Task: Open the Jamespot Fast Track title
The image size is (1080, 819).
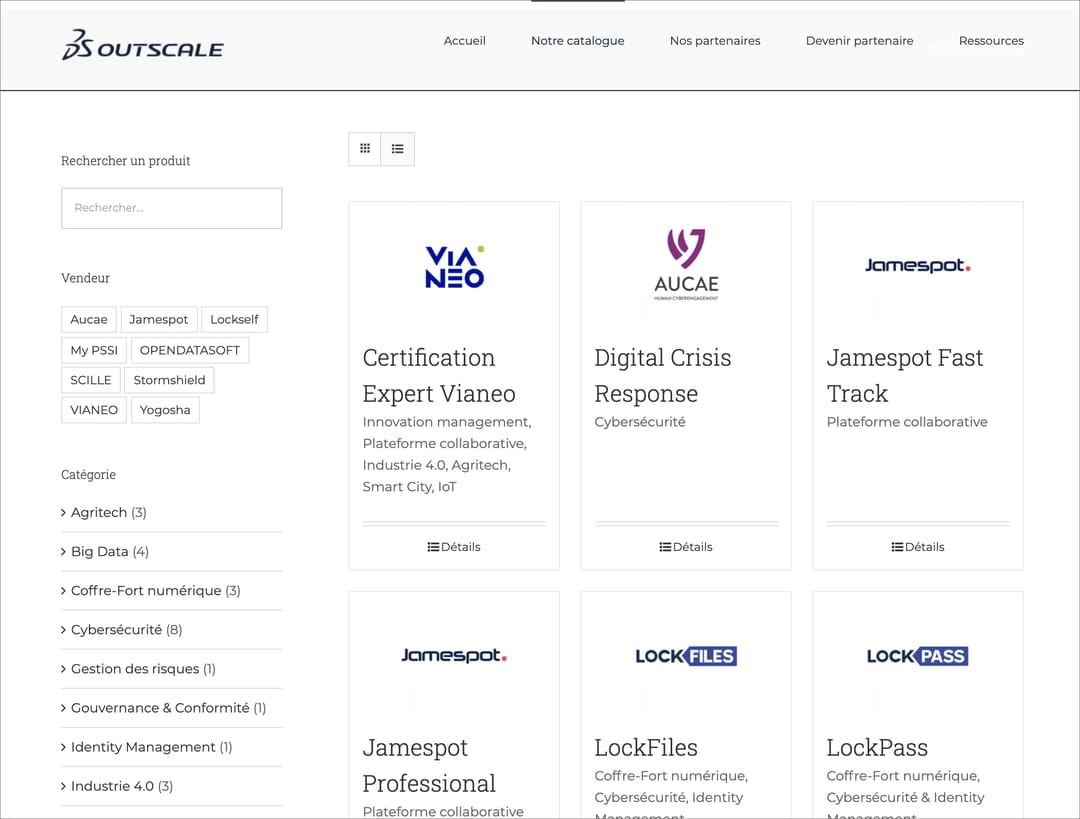Action: [905, 375]
